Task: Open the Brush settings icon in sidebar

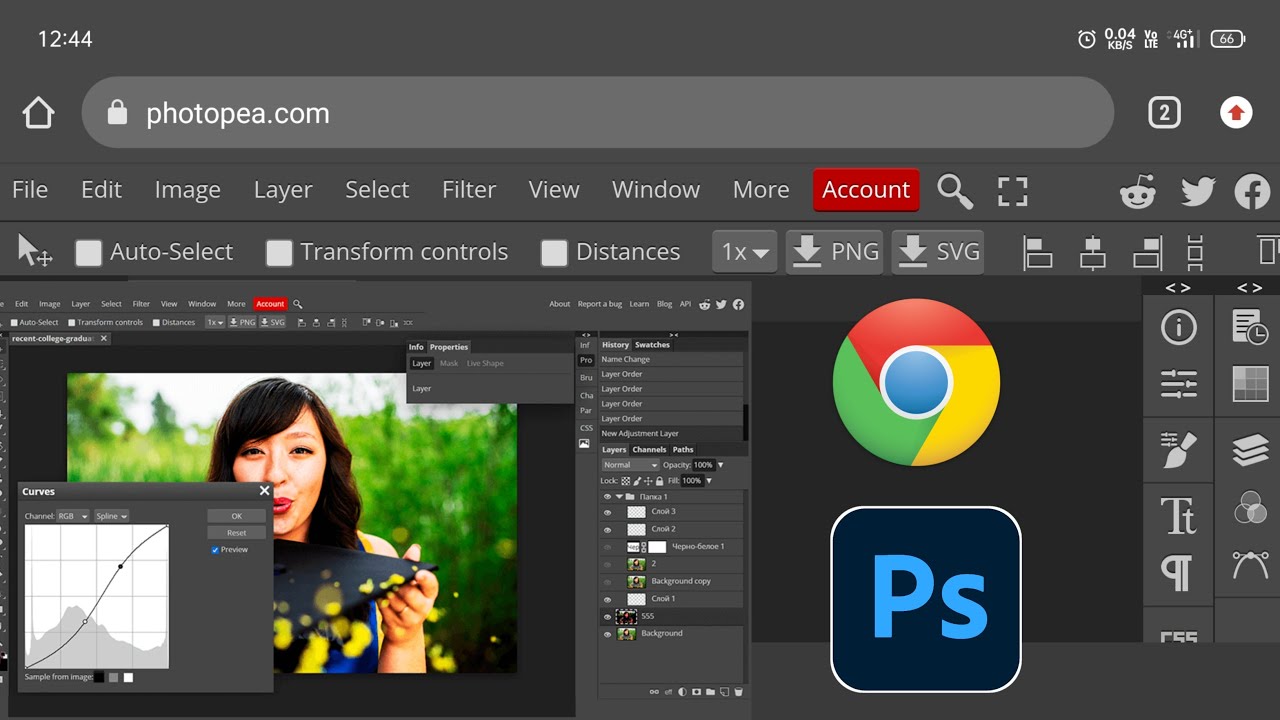Action: coord(1179,450)
